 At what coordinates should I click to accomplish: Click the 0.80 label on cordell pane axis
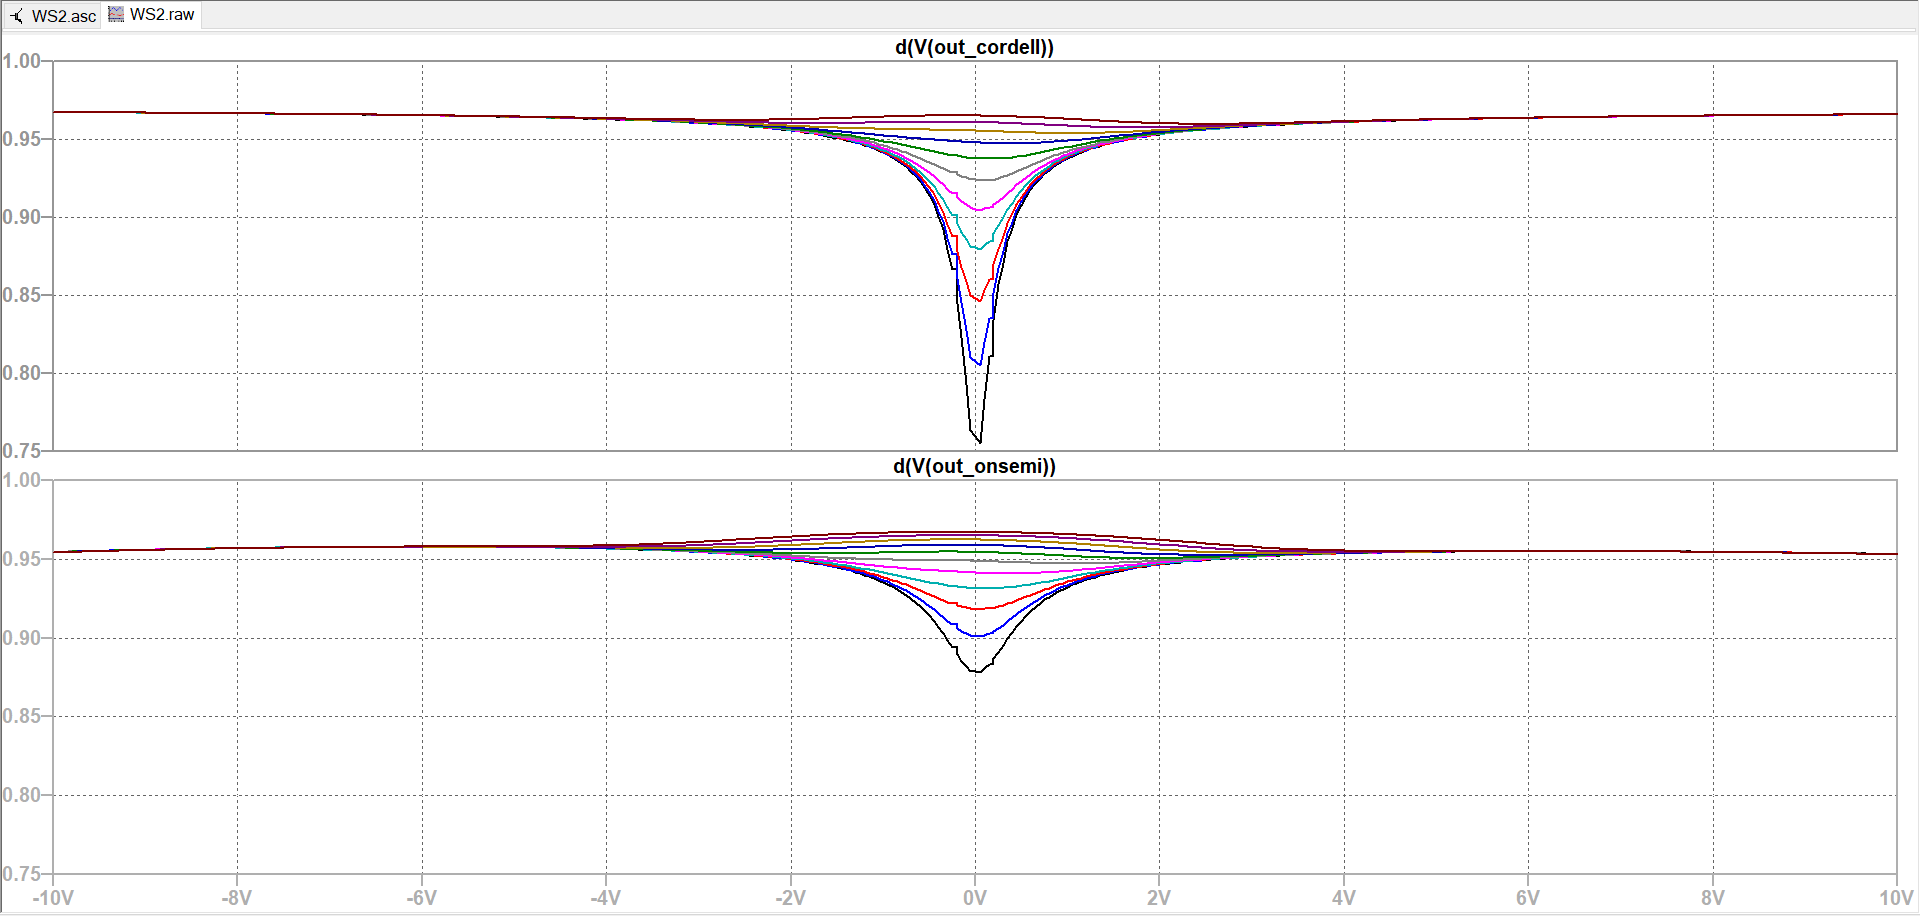click(22, 373)
